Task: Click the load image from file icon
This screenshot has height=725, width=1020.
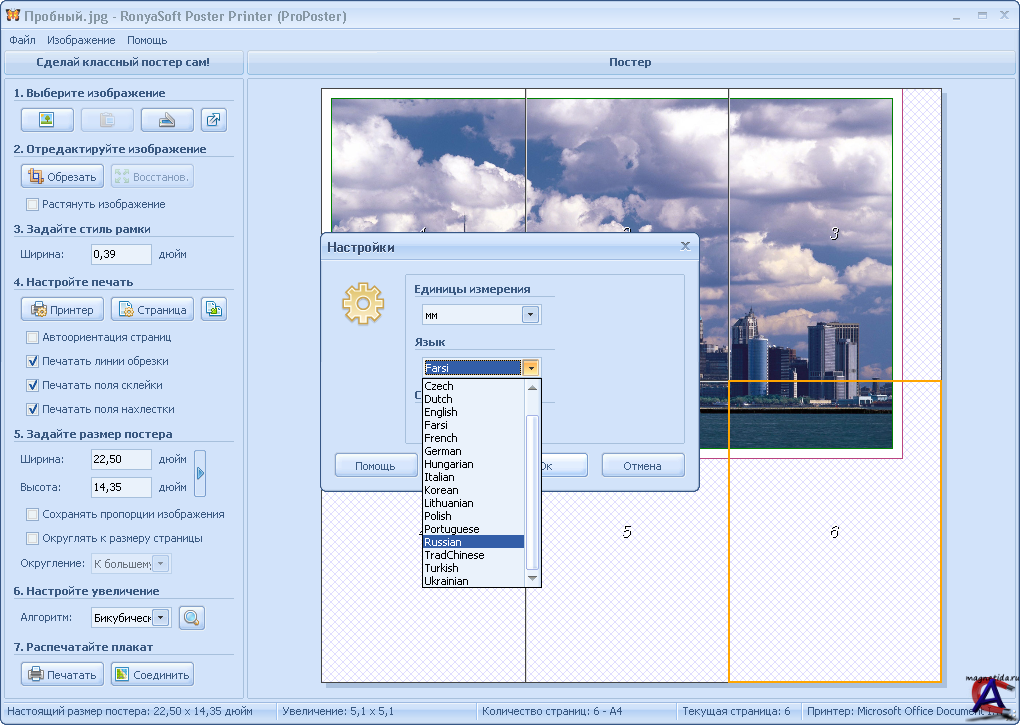Action: click(x=46, y=120)
